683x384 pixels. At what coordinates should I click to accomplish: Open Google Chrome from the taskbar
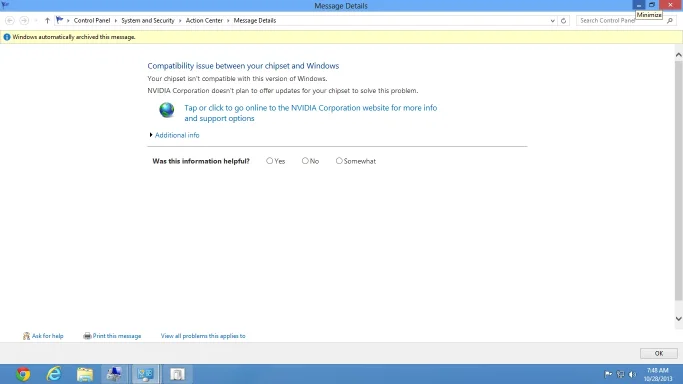click(x=23, y=374)
